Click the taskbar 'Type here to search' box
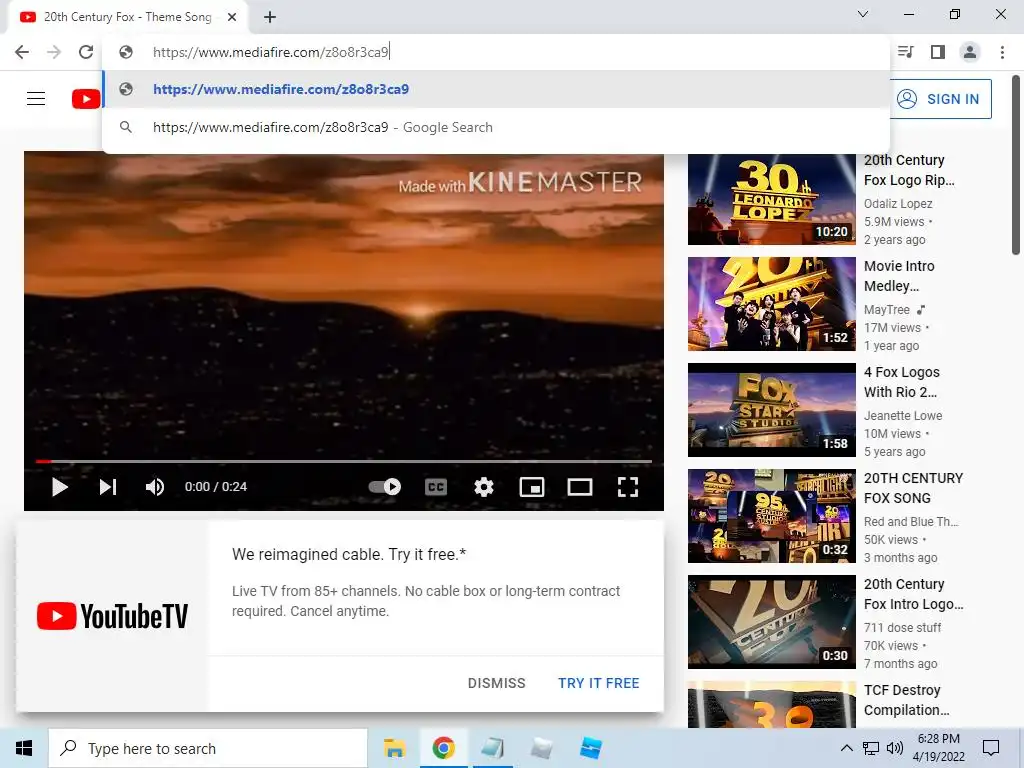Viewport: 1024px width, 768px height. click(208, 748)
